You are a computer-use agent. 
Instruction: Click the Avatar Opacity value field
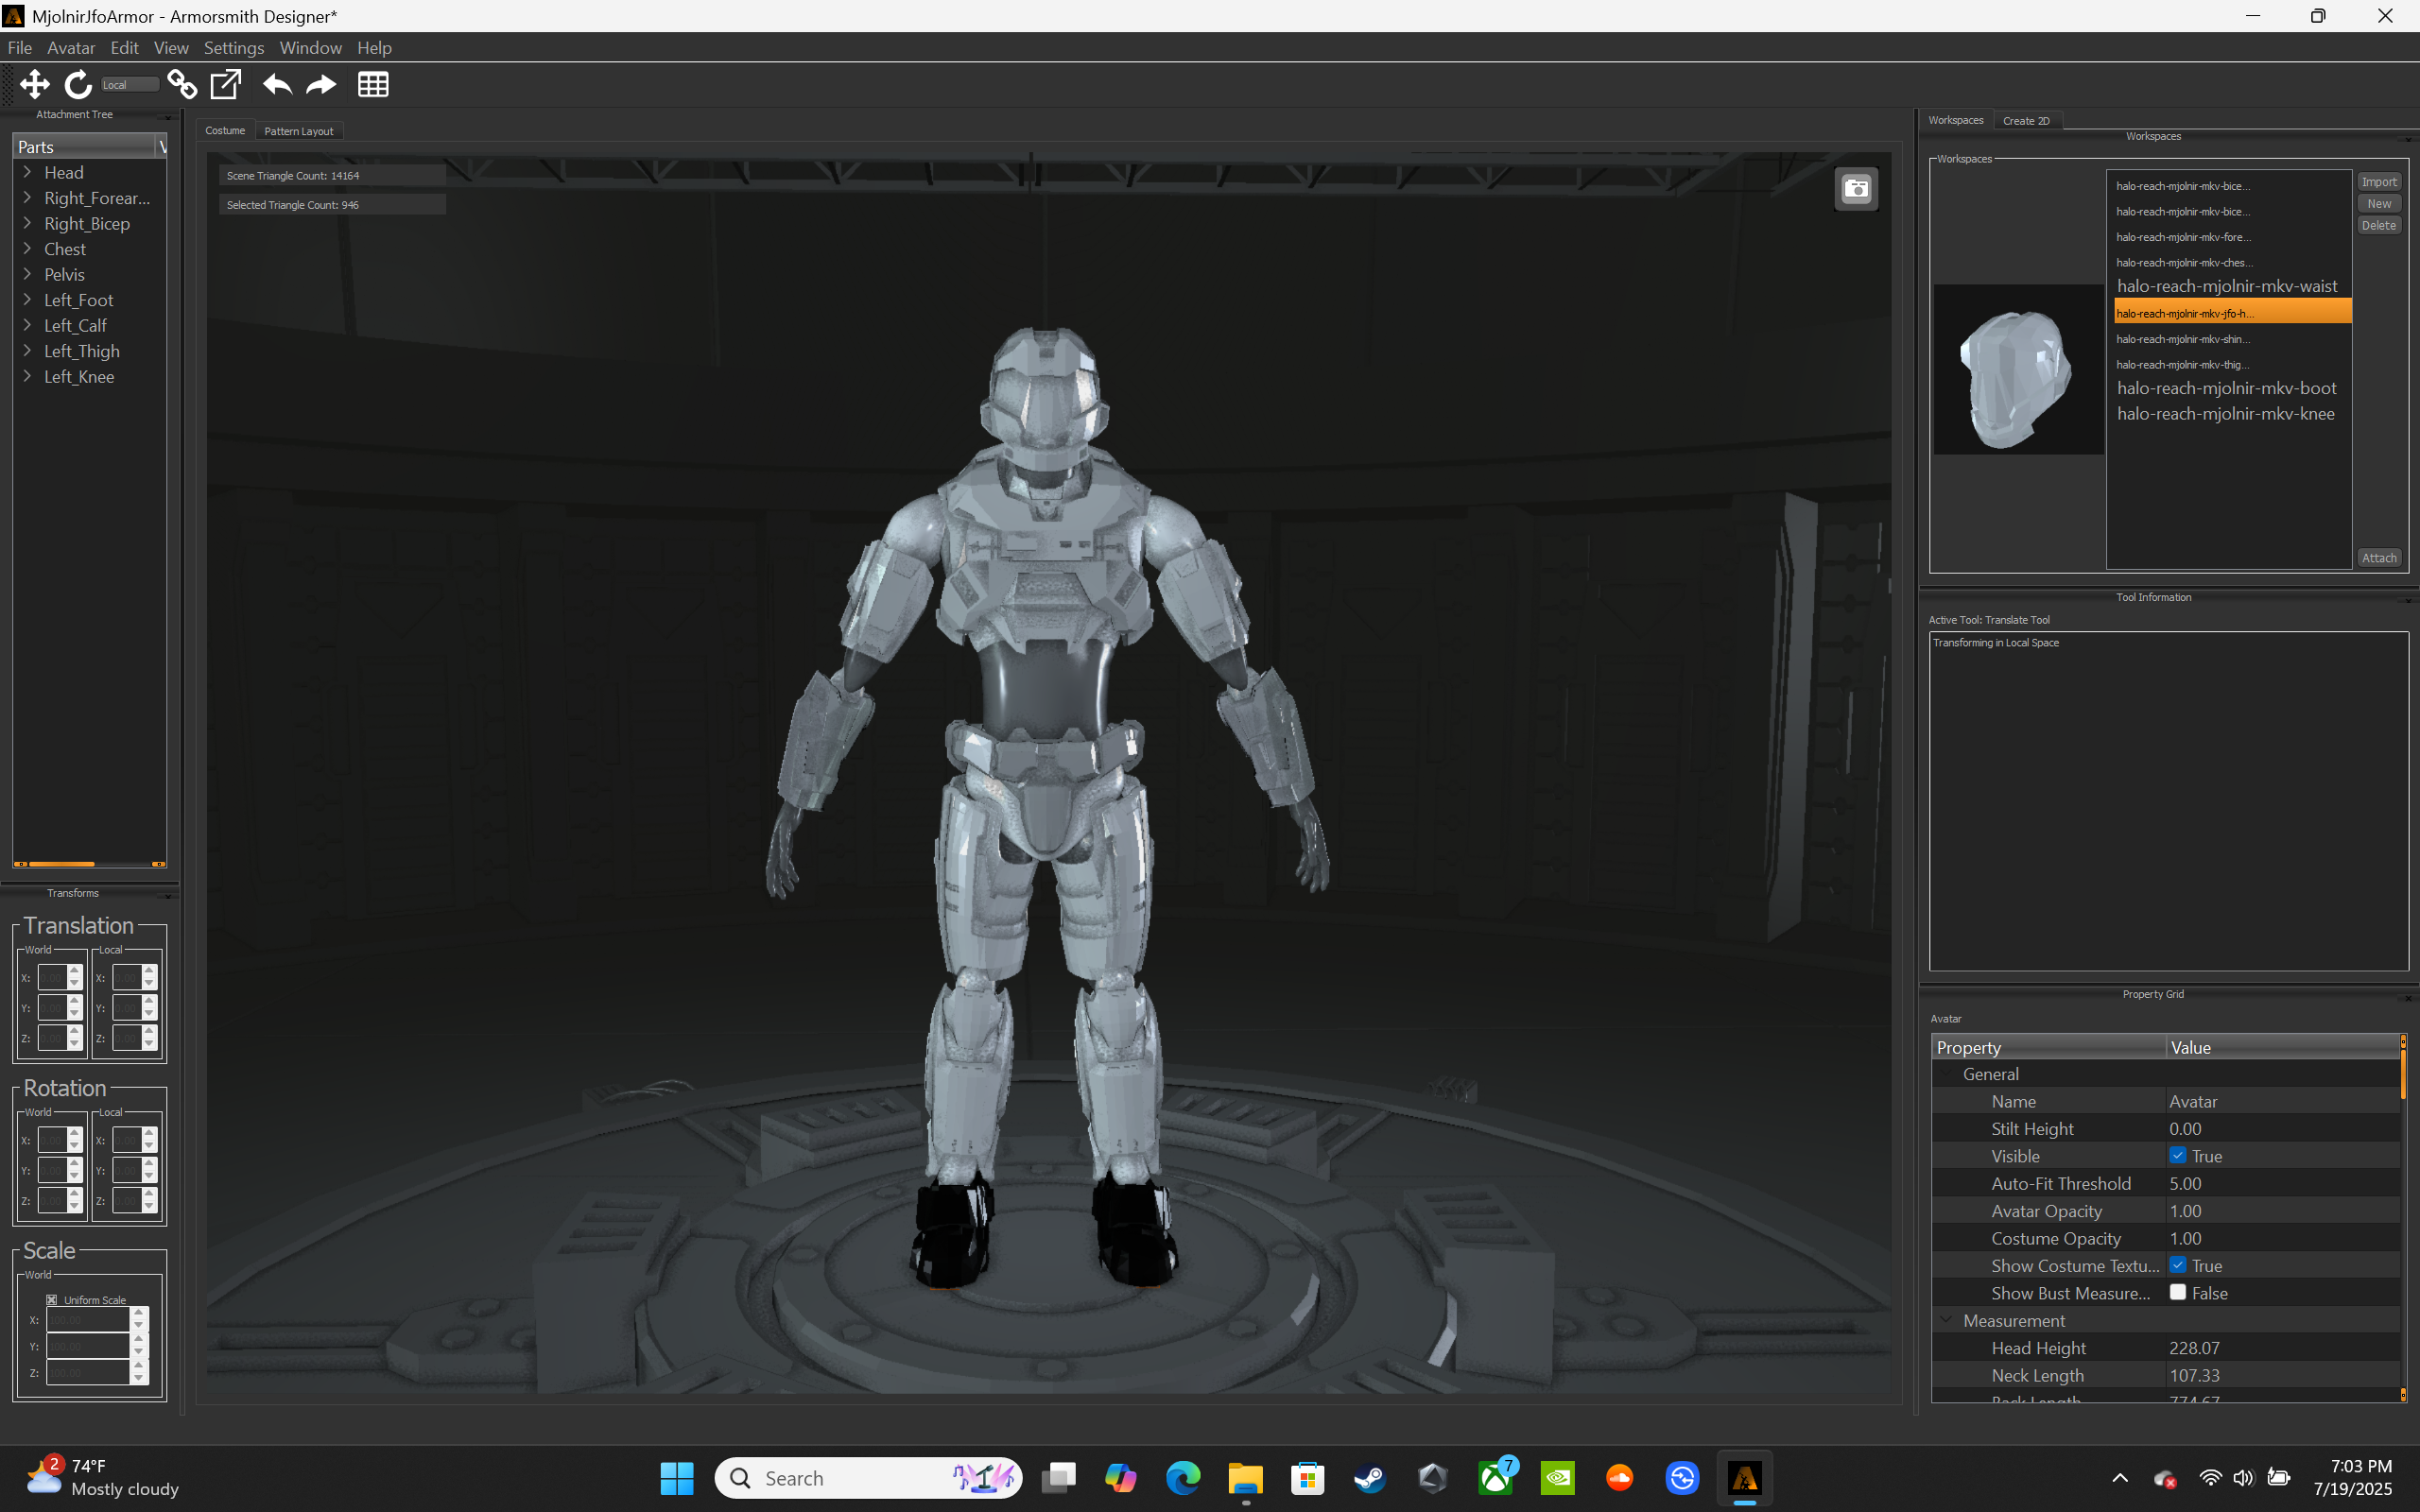[x=2283, y=1211]
